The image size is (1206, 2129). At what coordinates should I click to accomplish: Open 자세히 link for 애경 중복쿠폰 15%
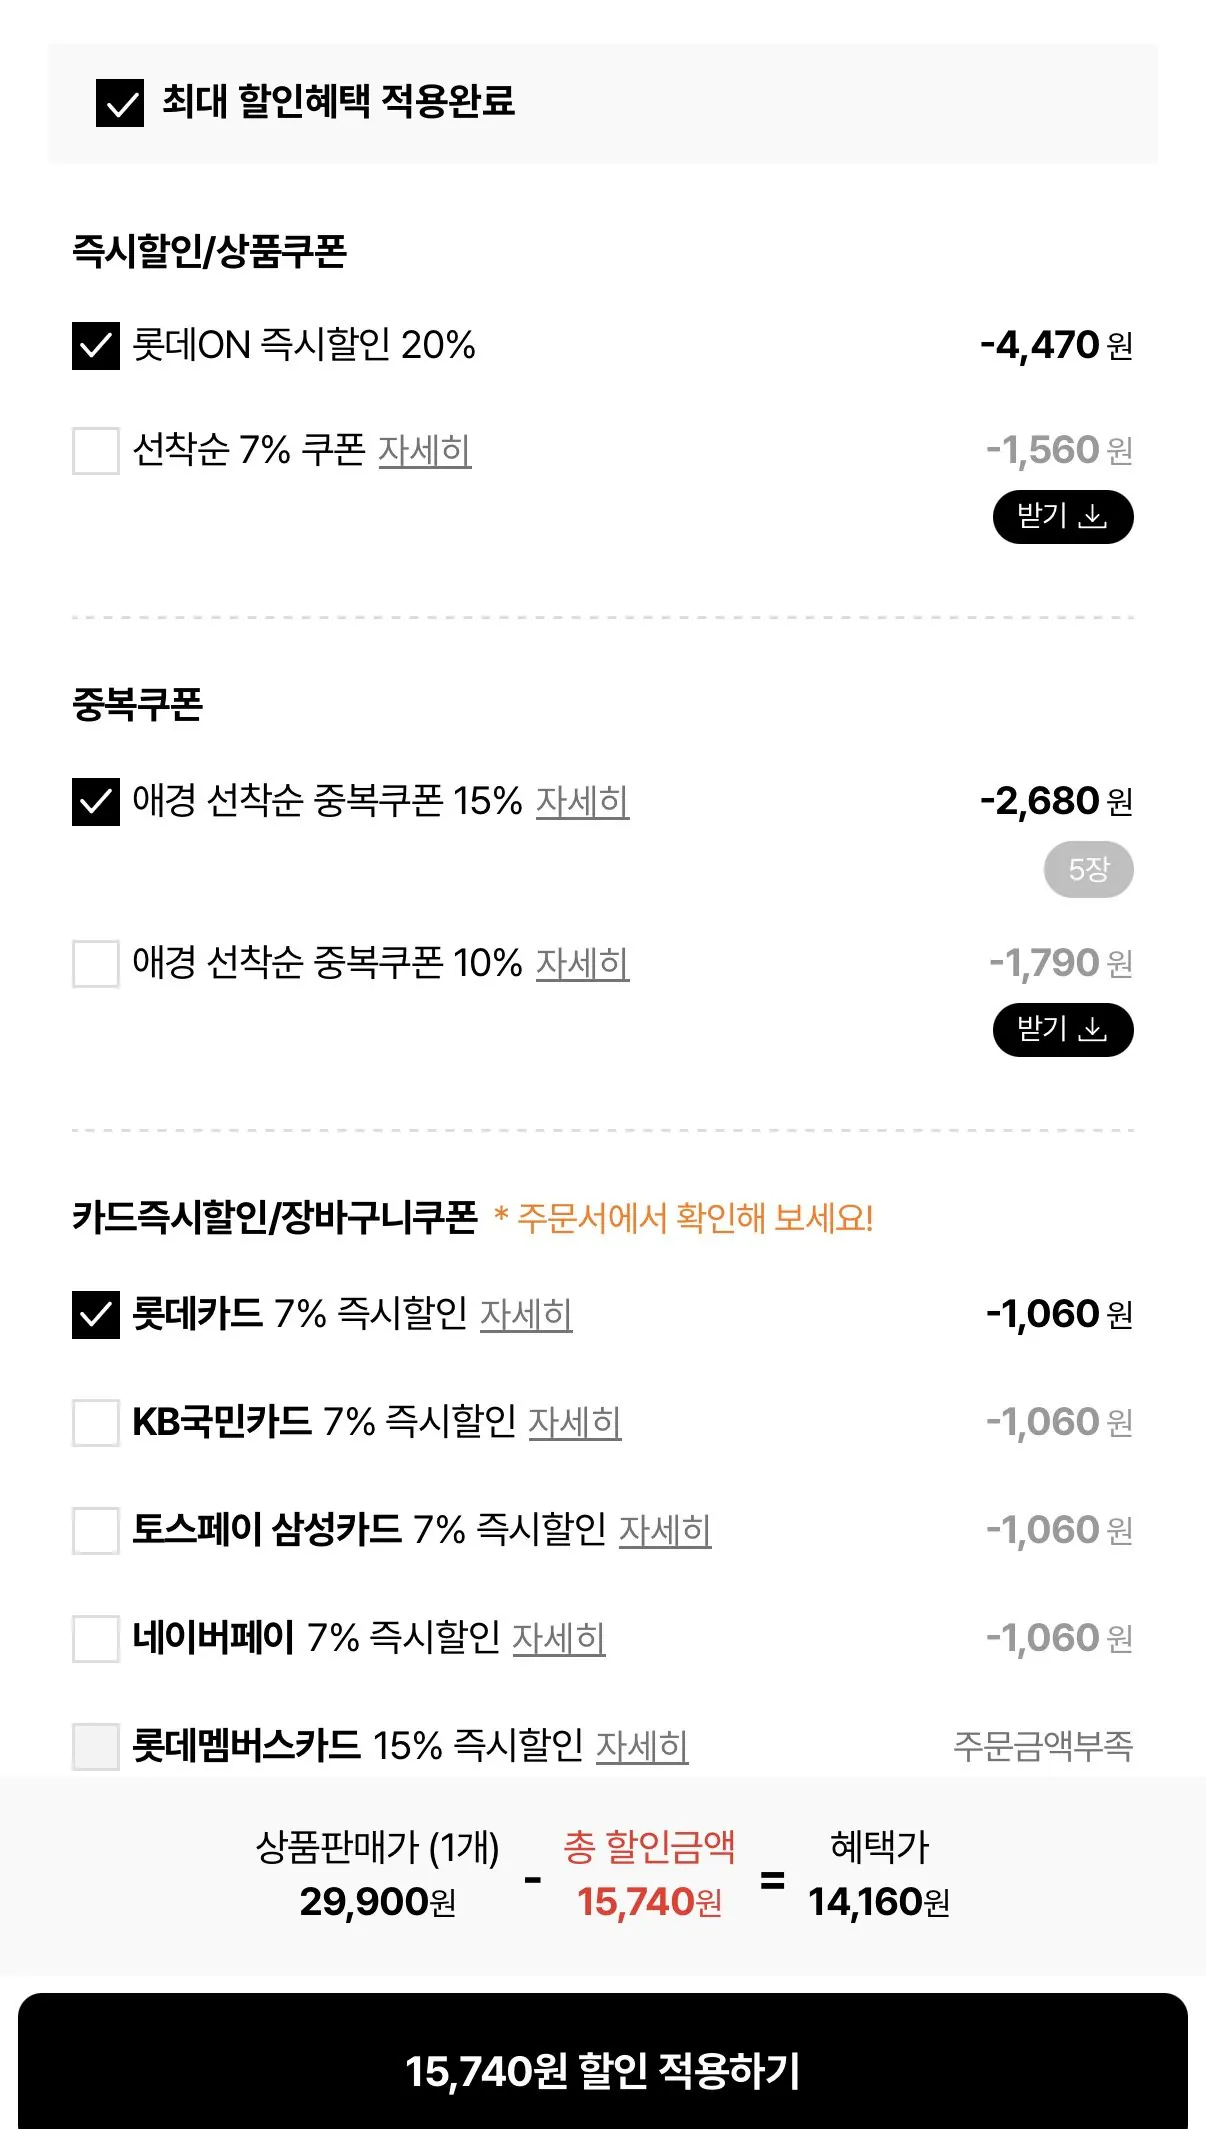pos(582,802)
